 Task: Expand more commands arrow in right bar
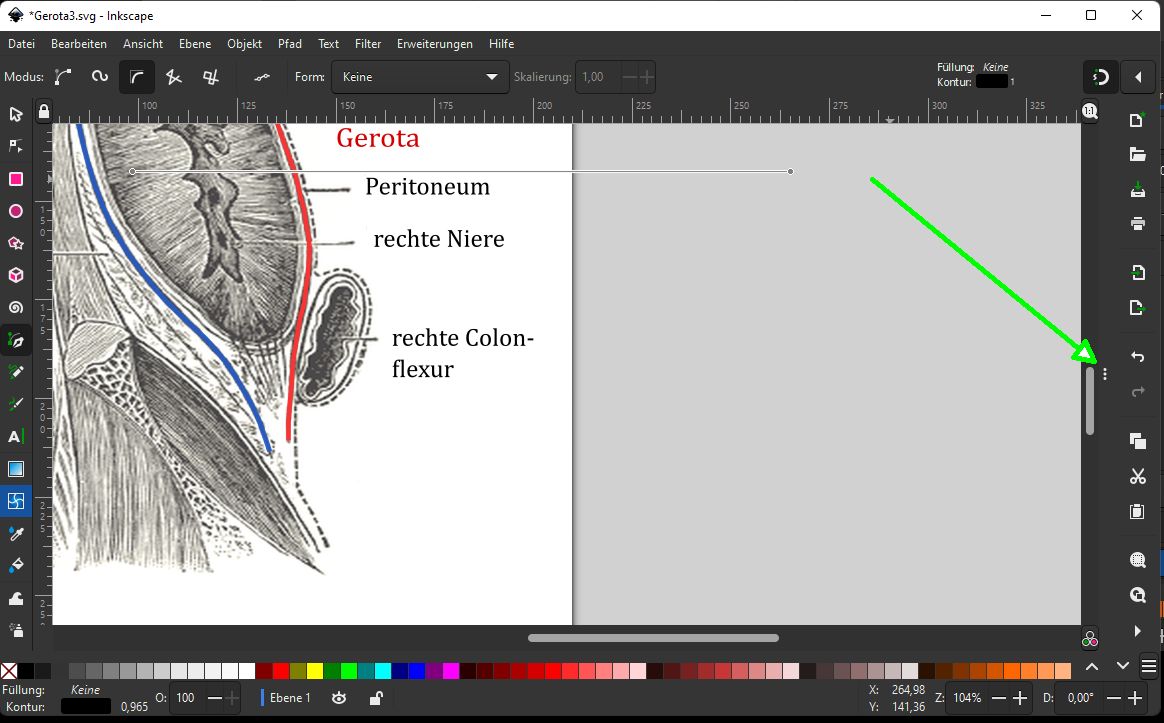[1137, 631]
